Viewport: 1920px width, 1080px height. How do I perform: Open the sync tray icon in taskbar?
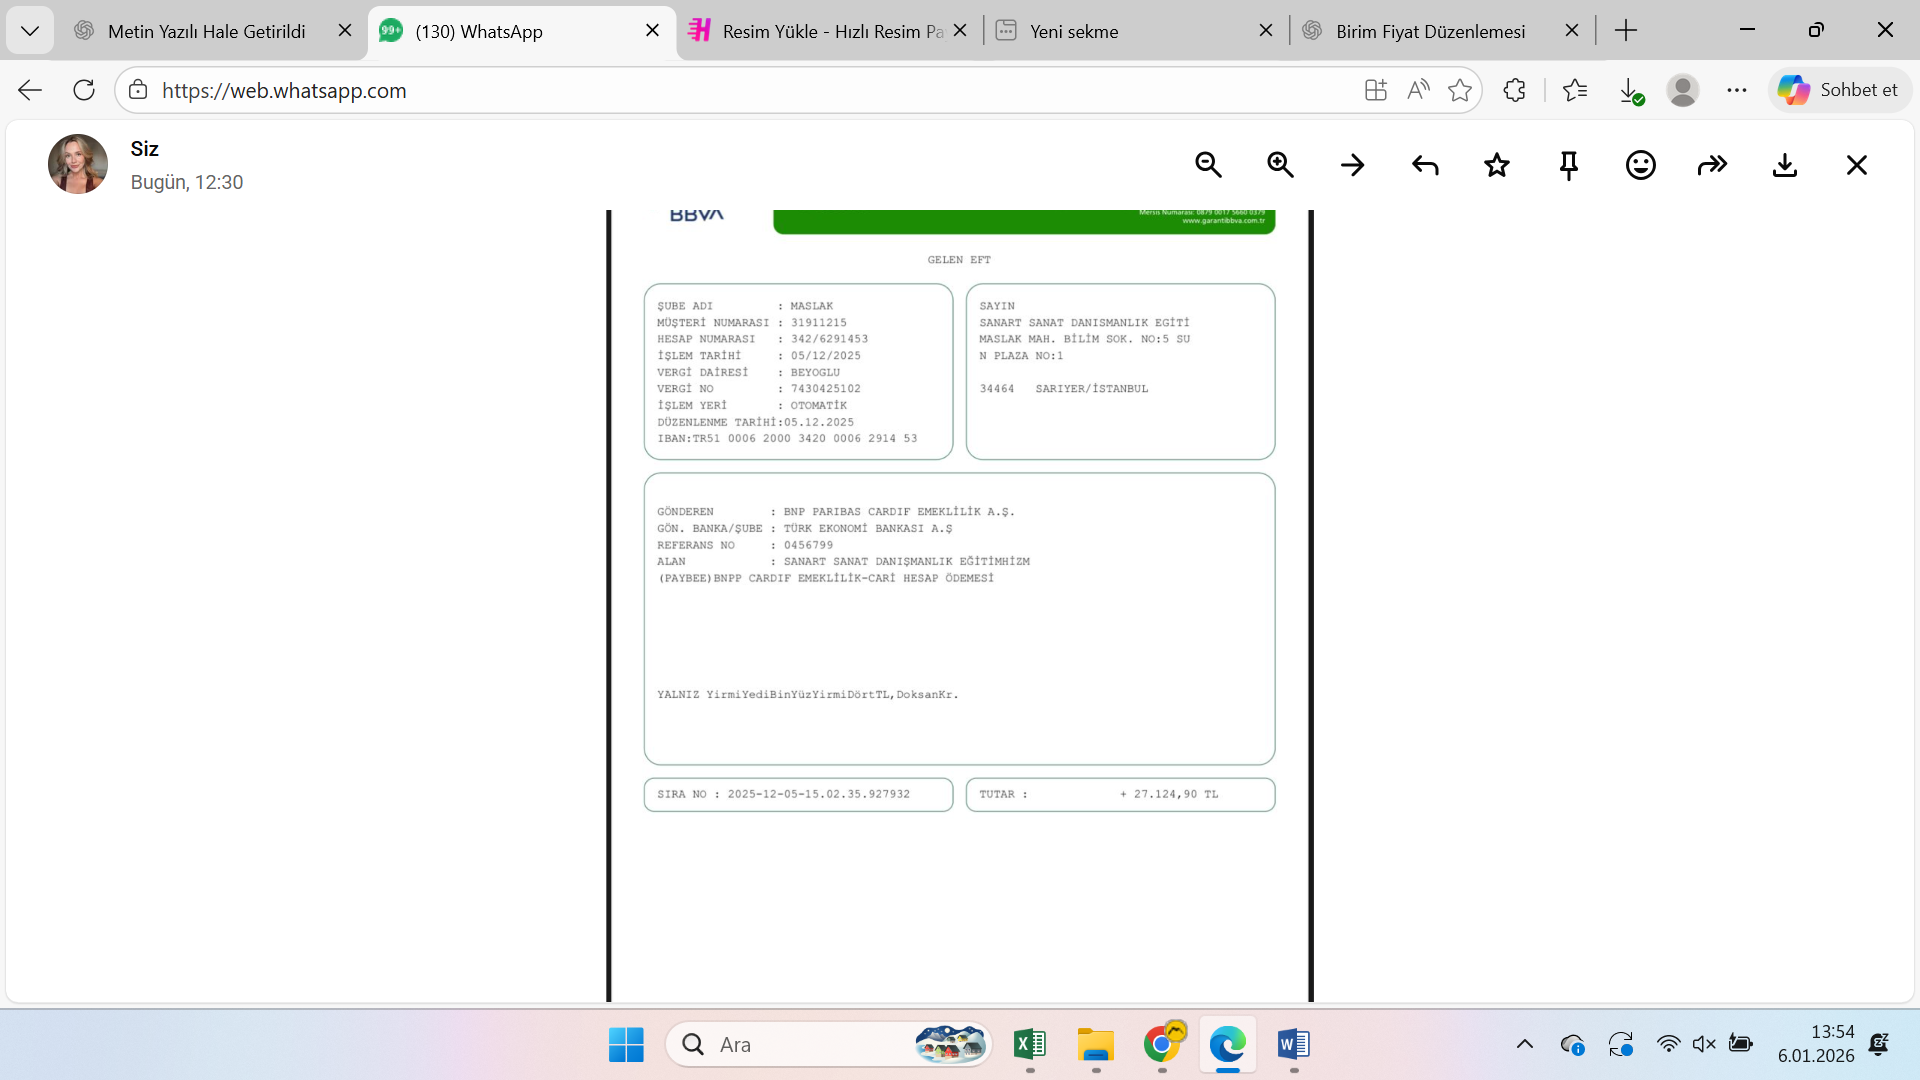(x=1620, y=1045)
